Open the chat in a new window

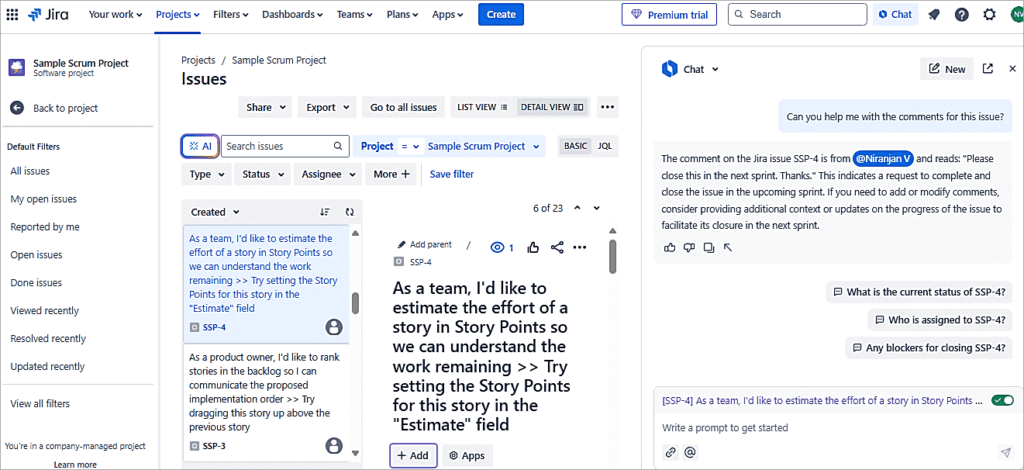(x=988, y=69)
